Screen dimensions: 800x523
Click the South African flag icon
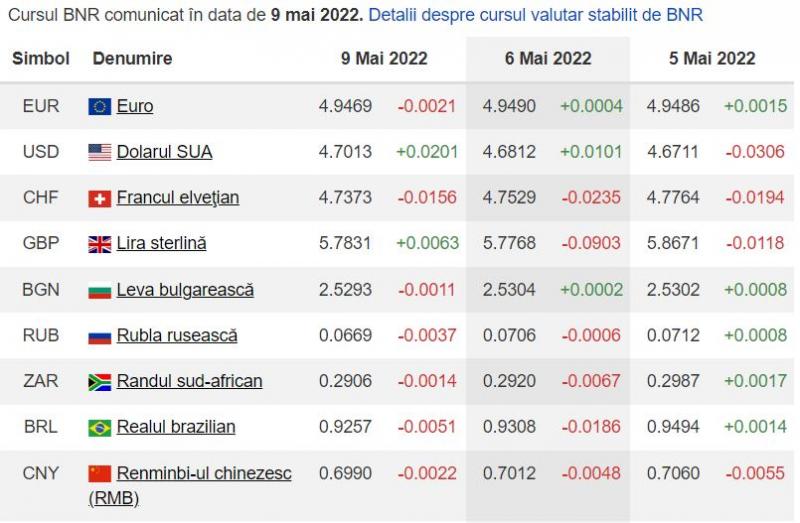tap(99, 381)
